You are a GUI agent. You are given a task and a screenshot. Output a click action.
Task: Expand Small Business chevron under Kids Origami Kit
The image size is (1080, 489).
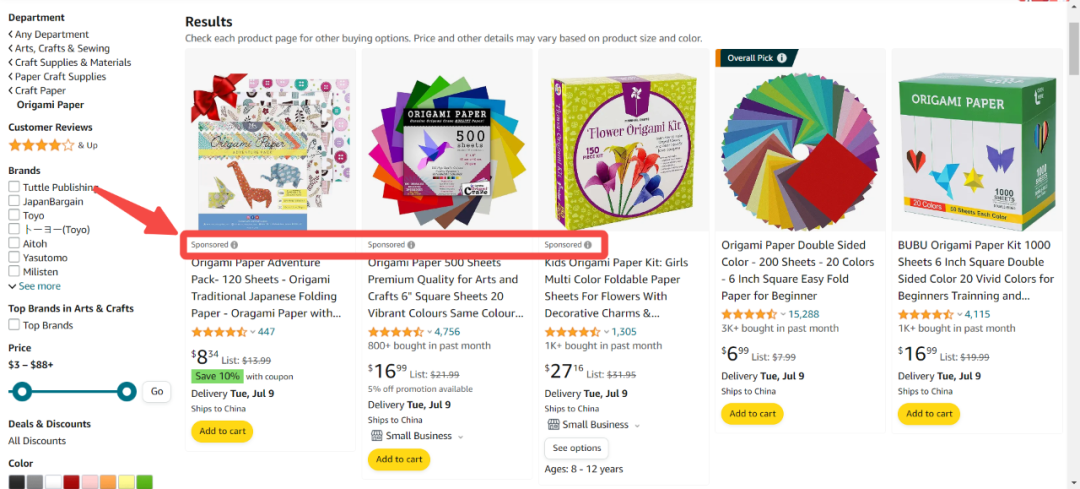[637, 426]
